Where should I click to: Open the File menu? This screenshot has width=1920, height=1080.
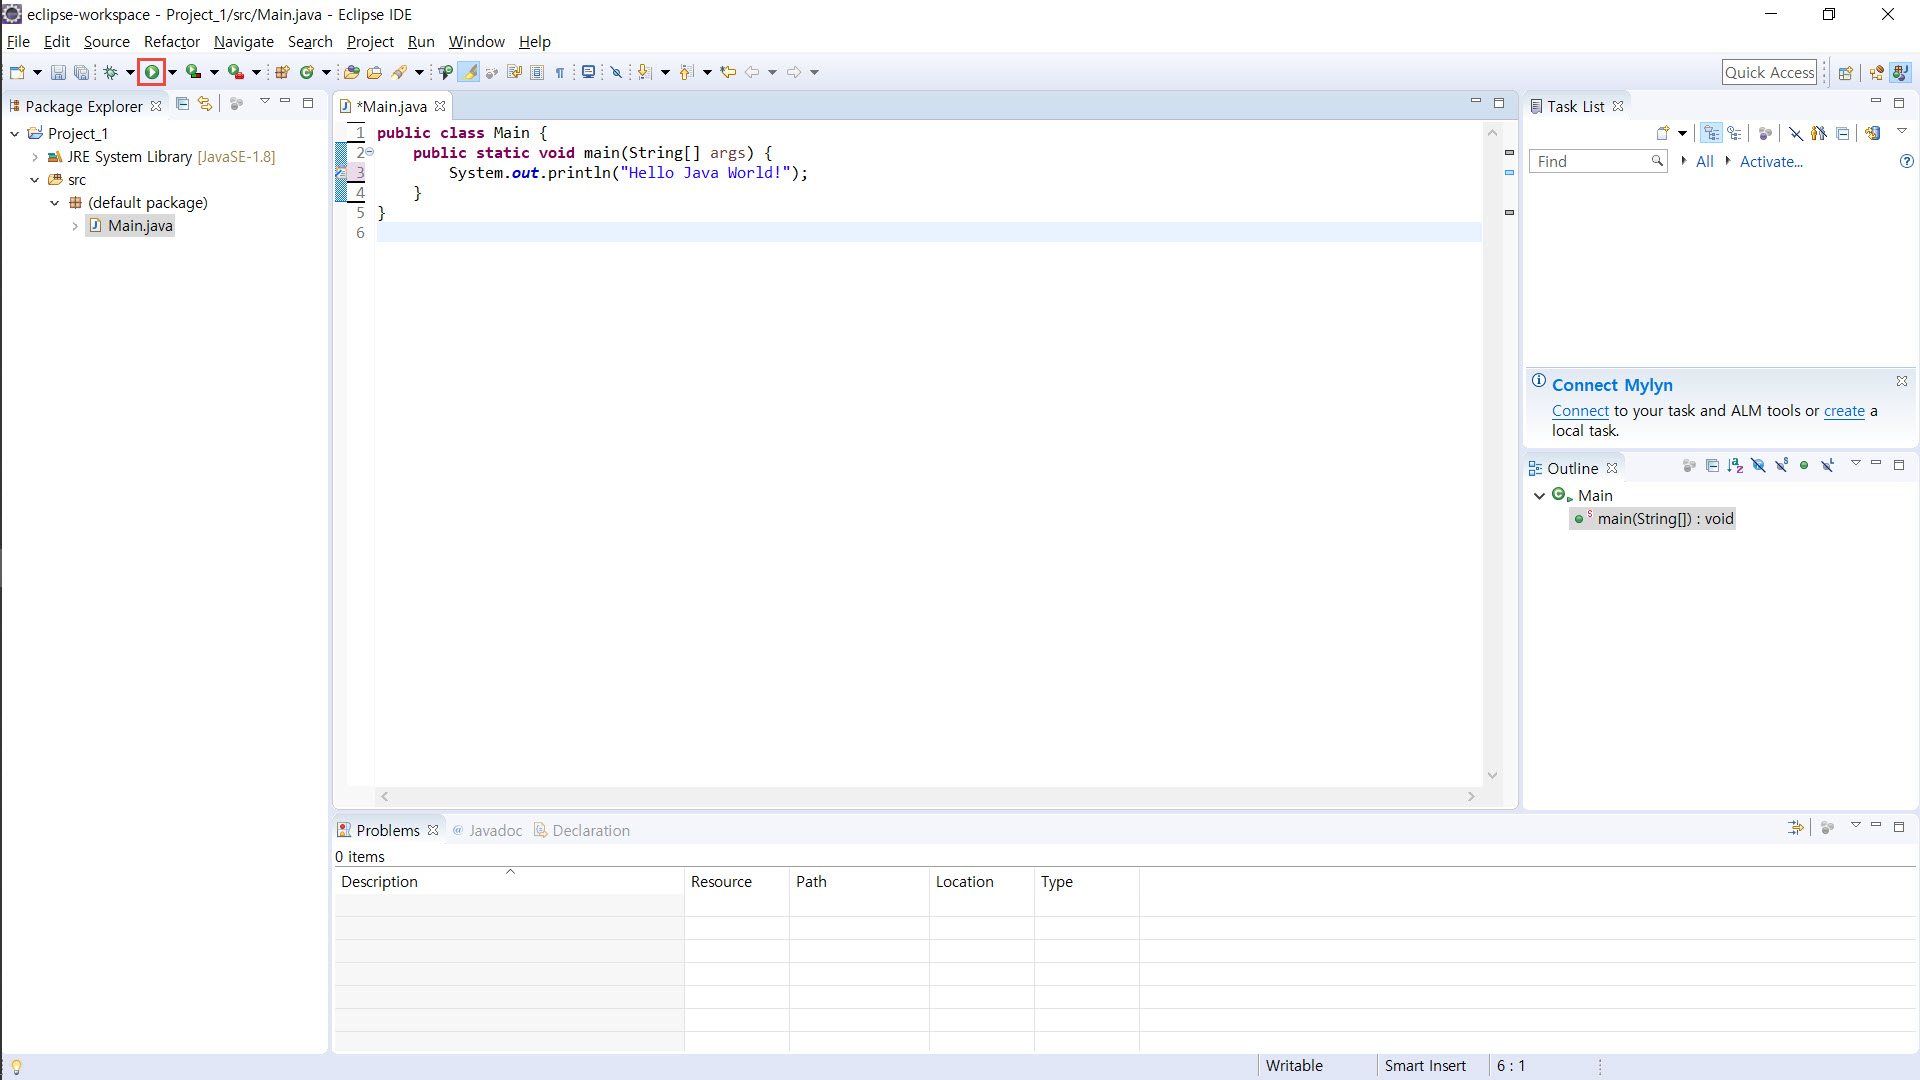pos(18,42)
